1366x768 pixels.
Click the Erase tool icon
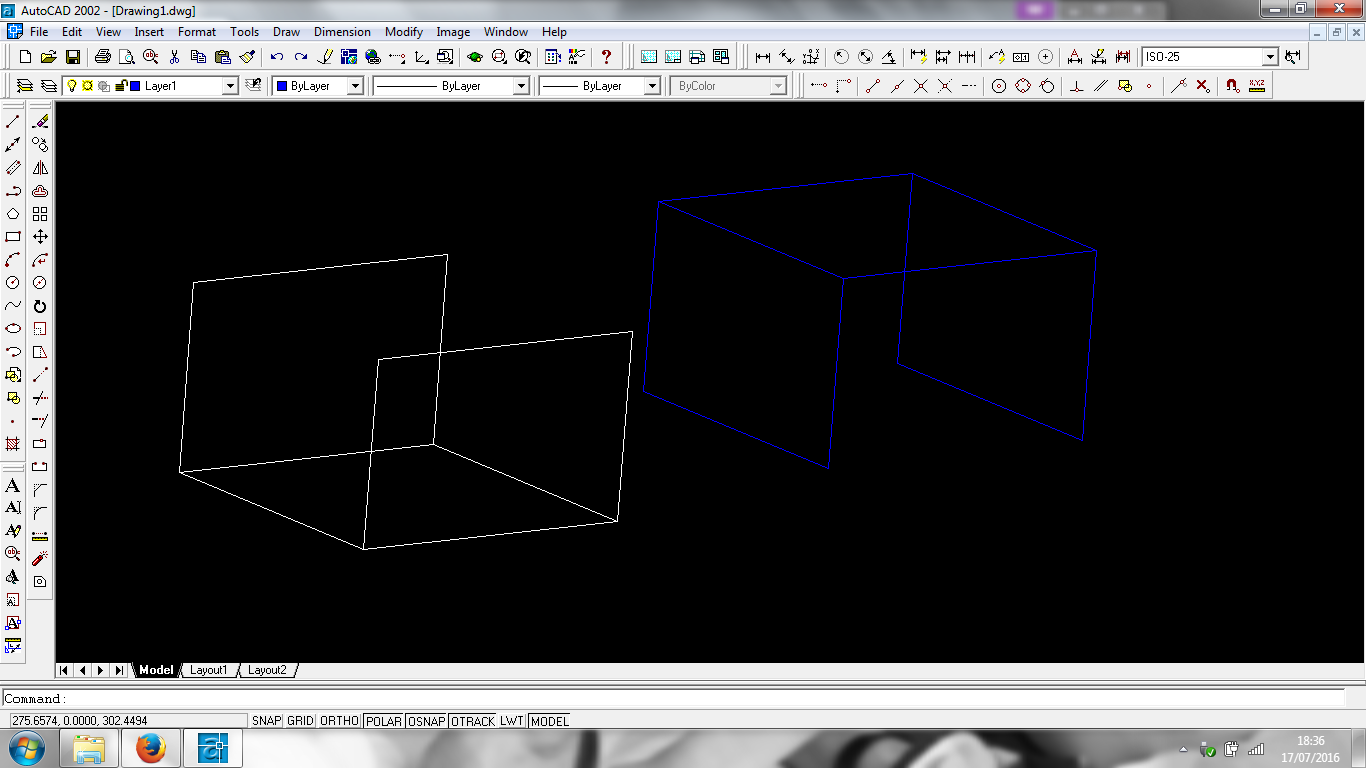tap(40, 122)
